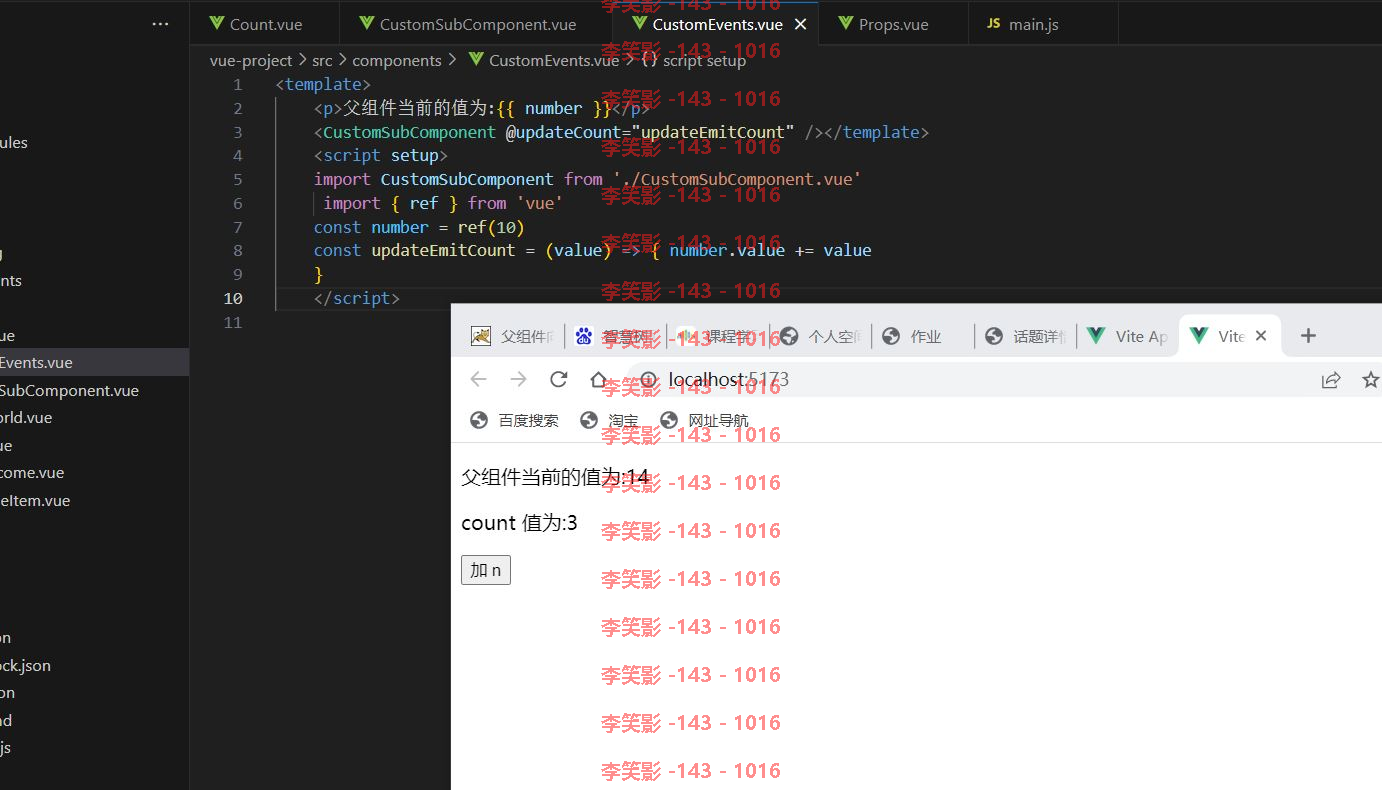Click number.value += value expression

770,250
